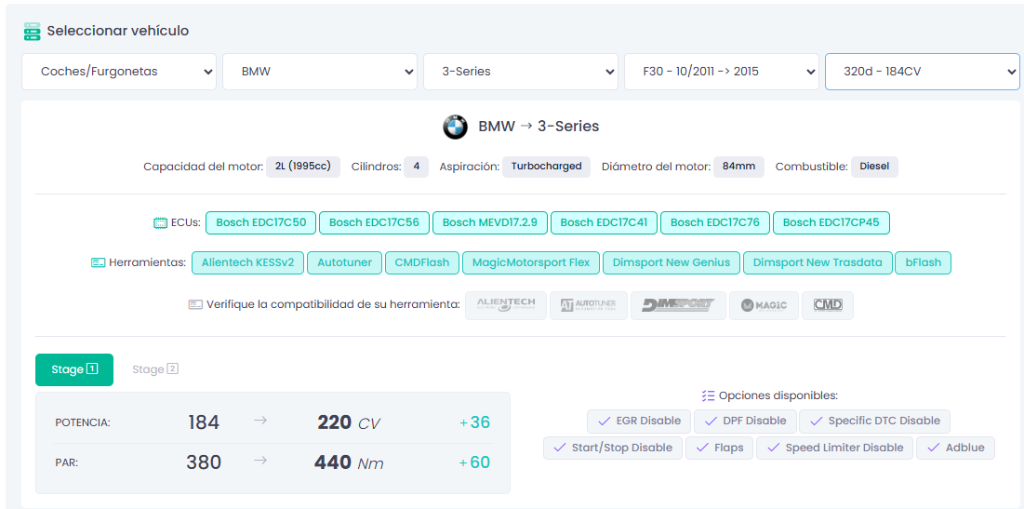Viewport: 1024px width, 509px height.
Task: Open the Autotuner compatibility logo
Action: (x=588, y=305)
